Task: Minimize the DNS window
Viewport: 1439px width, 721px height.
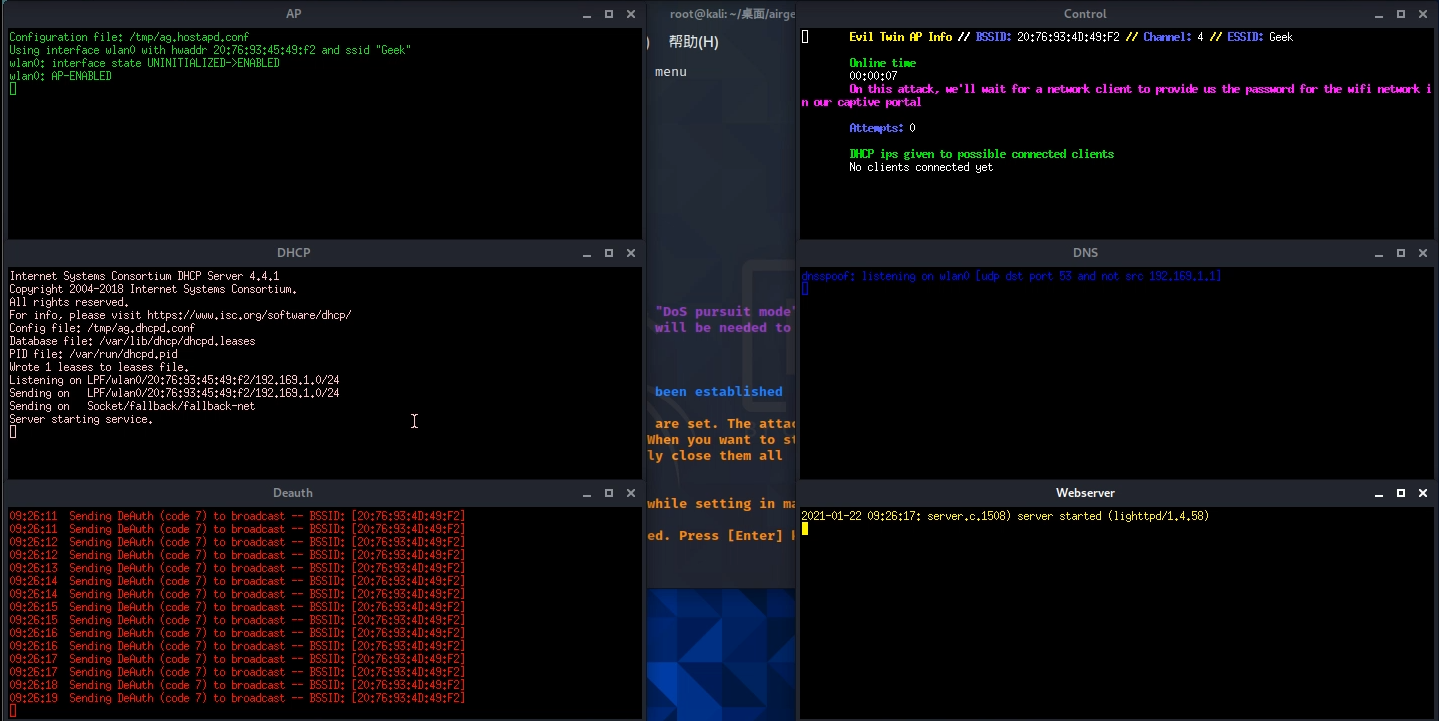Action: point(1379,254)
